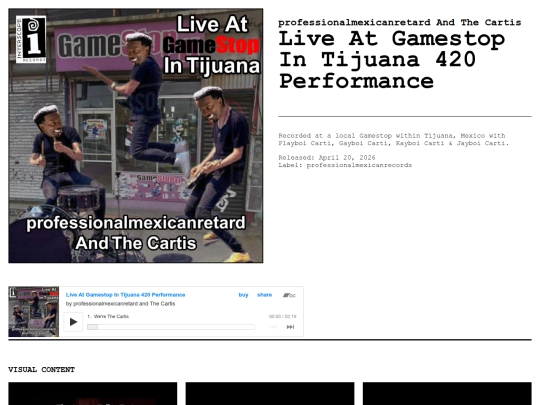Click the buy link in player
Screen dimensions: 540x405
[243, 295]
